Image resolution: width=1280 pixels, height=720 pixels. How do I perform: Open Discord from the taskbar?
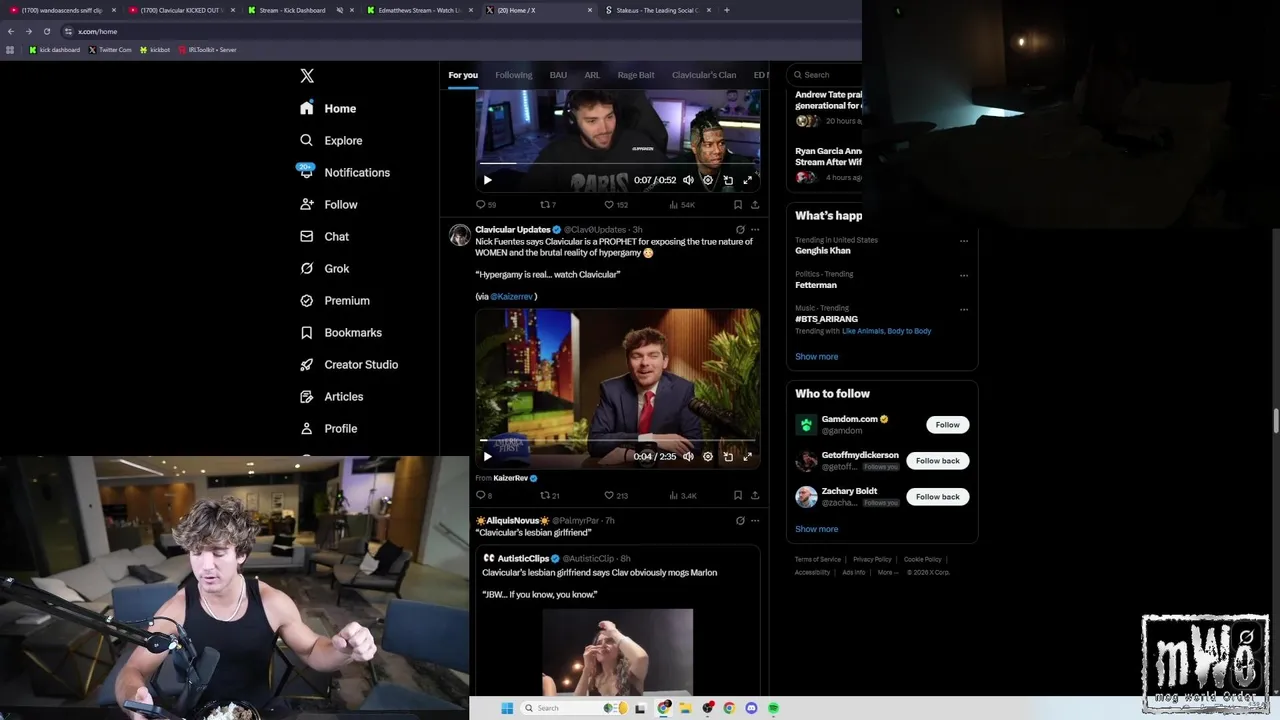(x=751, y=708)
